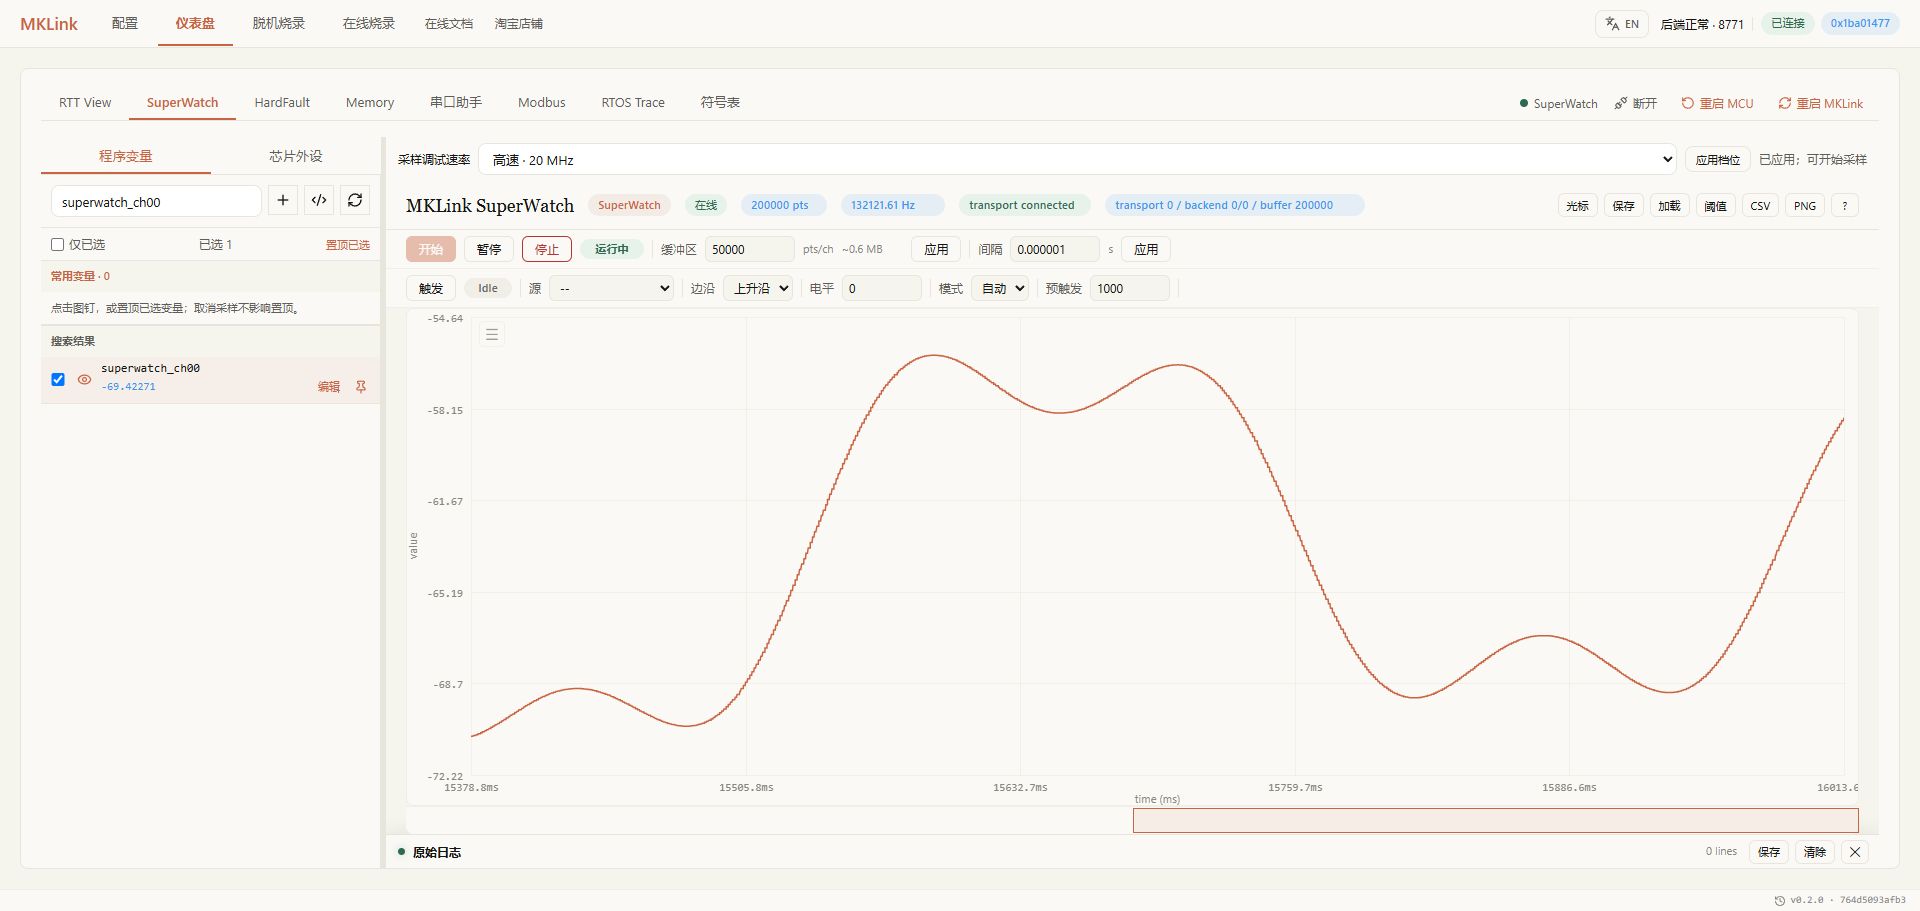Click the 停止 stop button
The height and width of the screenshot is (911, 1920).
547,250
